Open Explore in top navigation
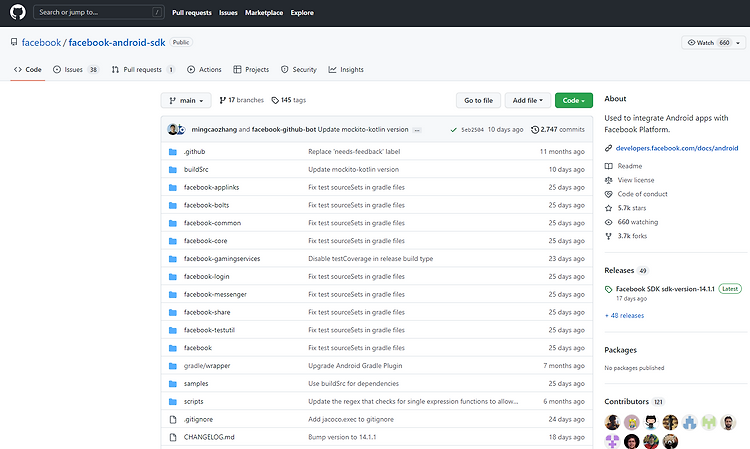Image resolution: width=750 pixels, height=449 pixels. (302, 12)
